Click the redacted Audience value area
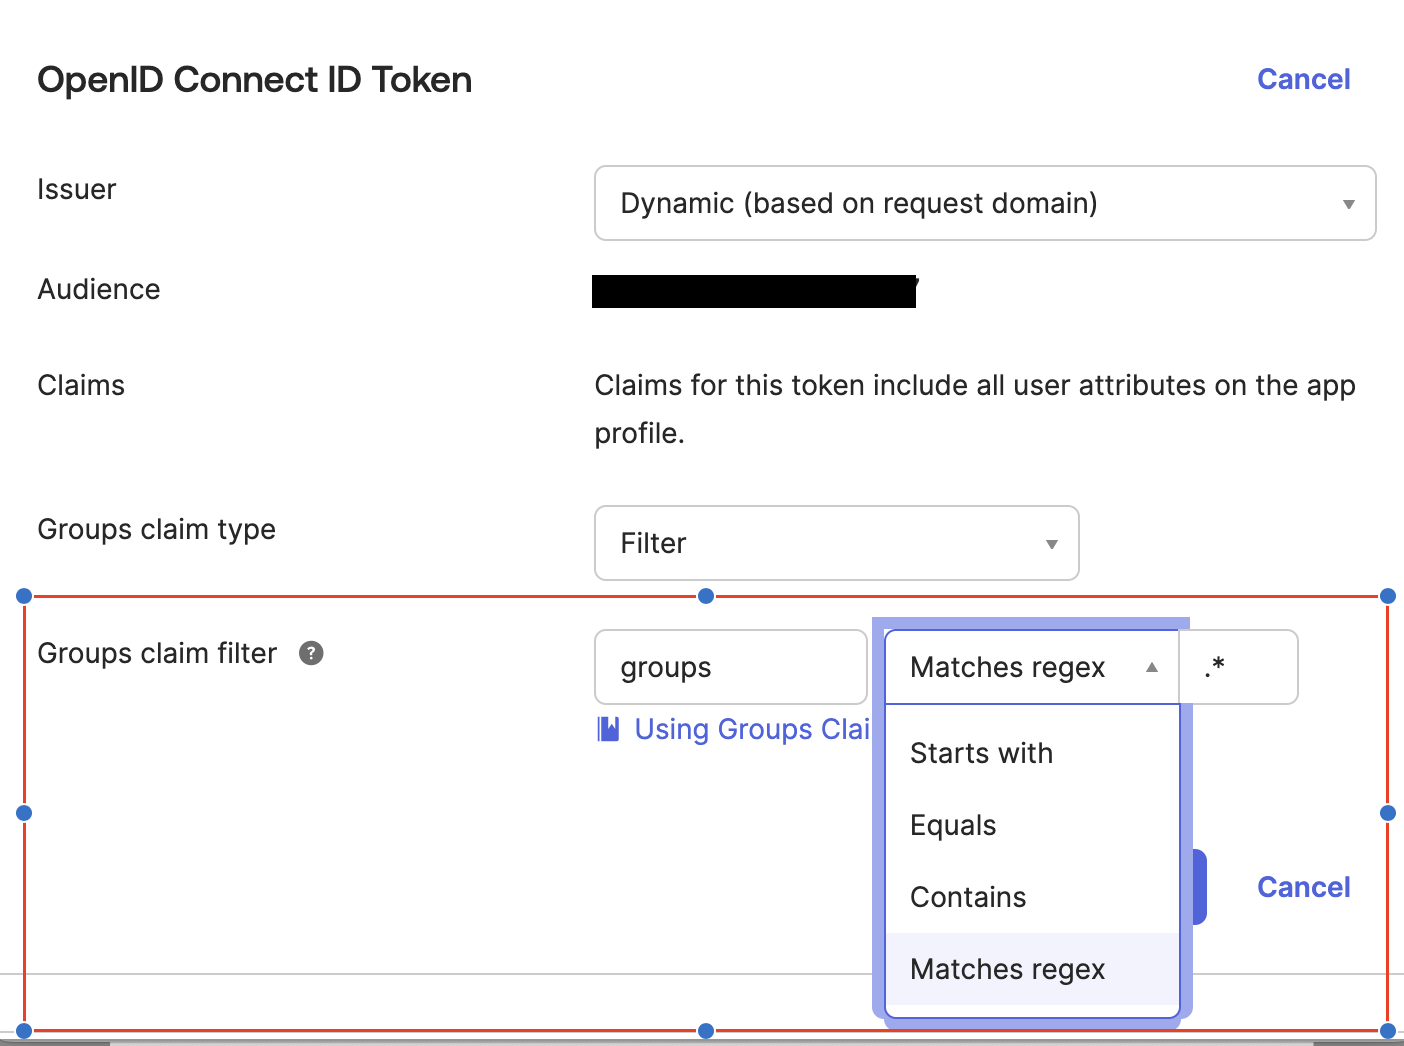 tap(753, 291)
